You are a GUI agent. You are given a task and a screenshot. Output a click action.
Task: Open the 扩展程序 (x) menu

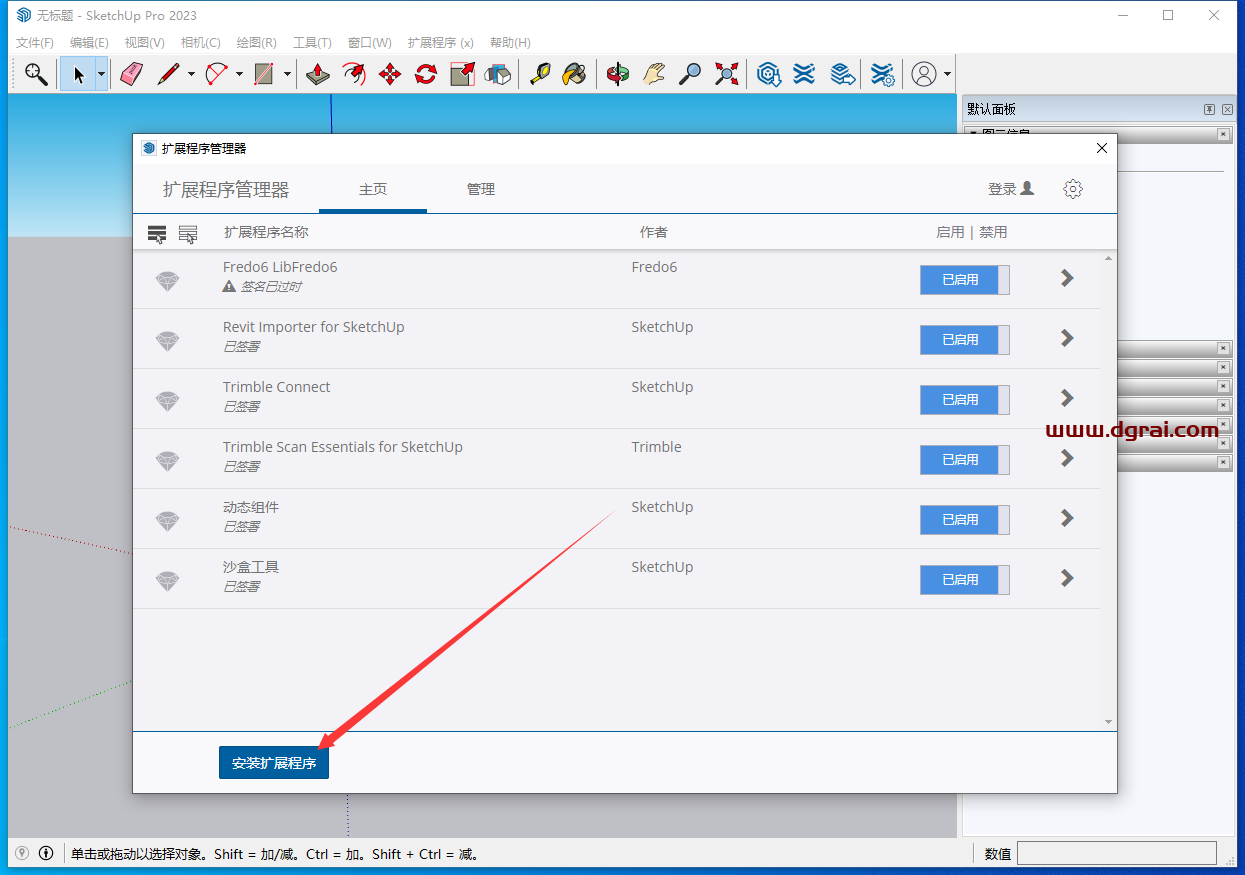pyautogui.click(x=440, y=42)
